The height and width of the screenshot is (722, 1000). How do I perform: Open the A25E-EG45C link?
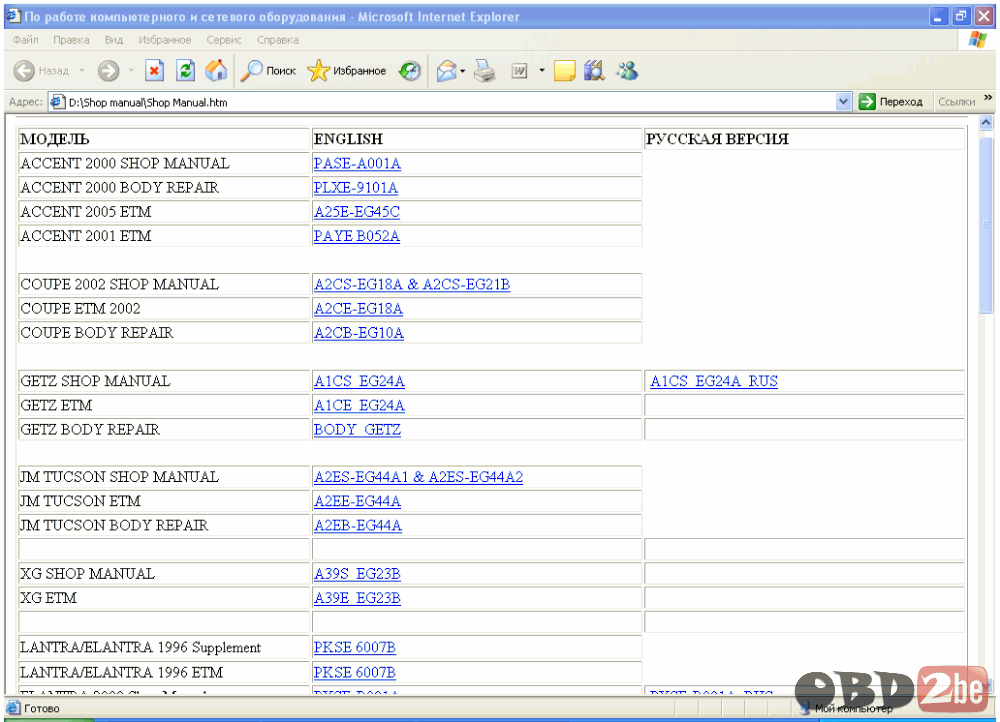[x=357, y=212]
